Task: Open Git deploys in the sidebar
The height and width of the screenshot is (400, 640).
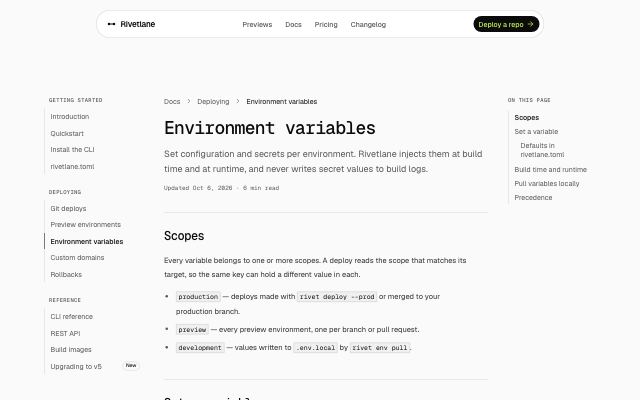Action: pyautogui.click(x=68, y=209)
